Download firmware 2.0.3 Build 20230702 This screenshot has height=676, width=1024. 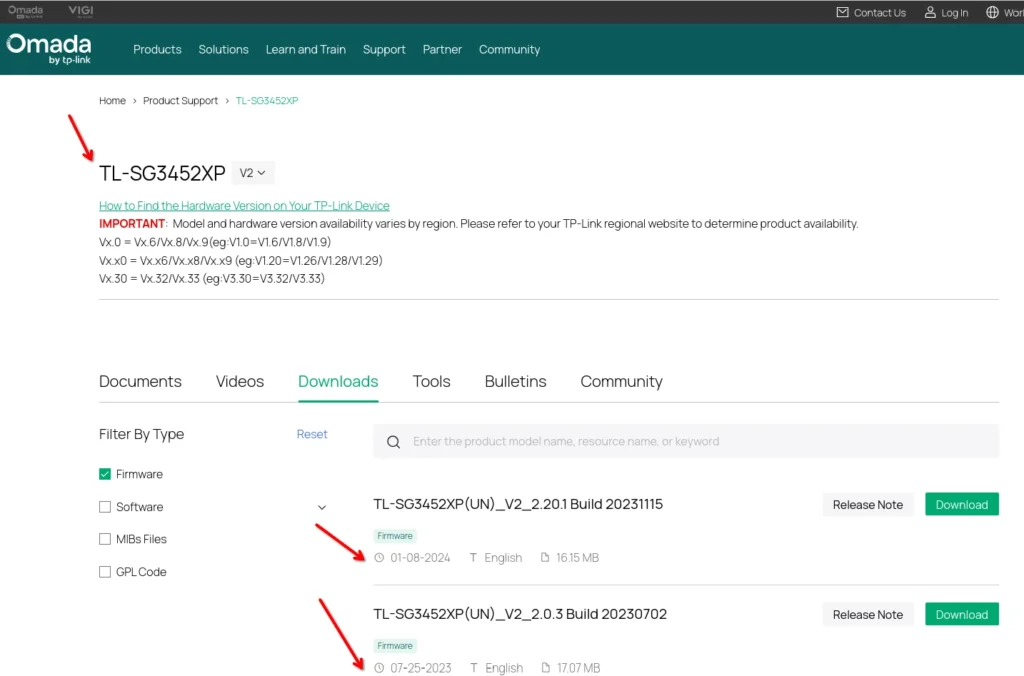pos(961,615)
